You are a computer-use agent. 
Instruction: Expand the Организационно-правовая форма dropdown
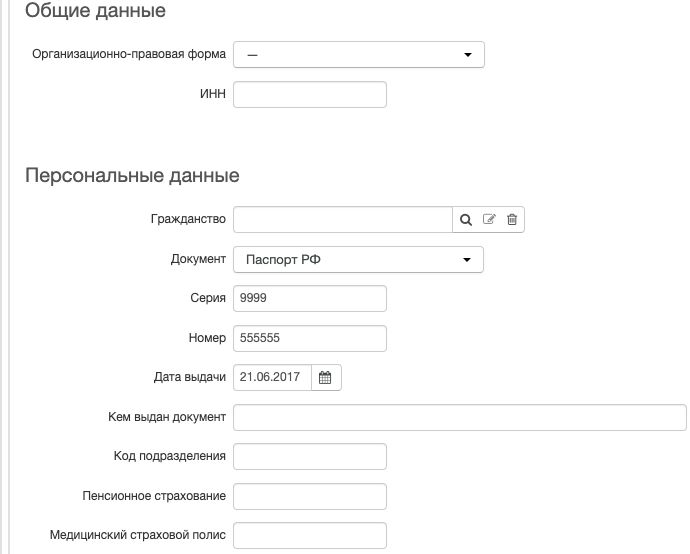point(359,55)
